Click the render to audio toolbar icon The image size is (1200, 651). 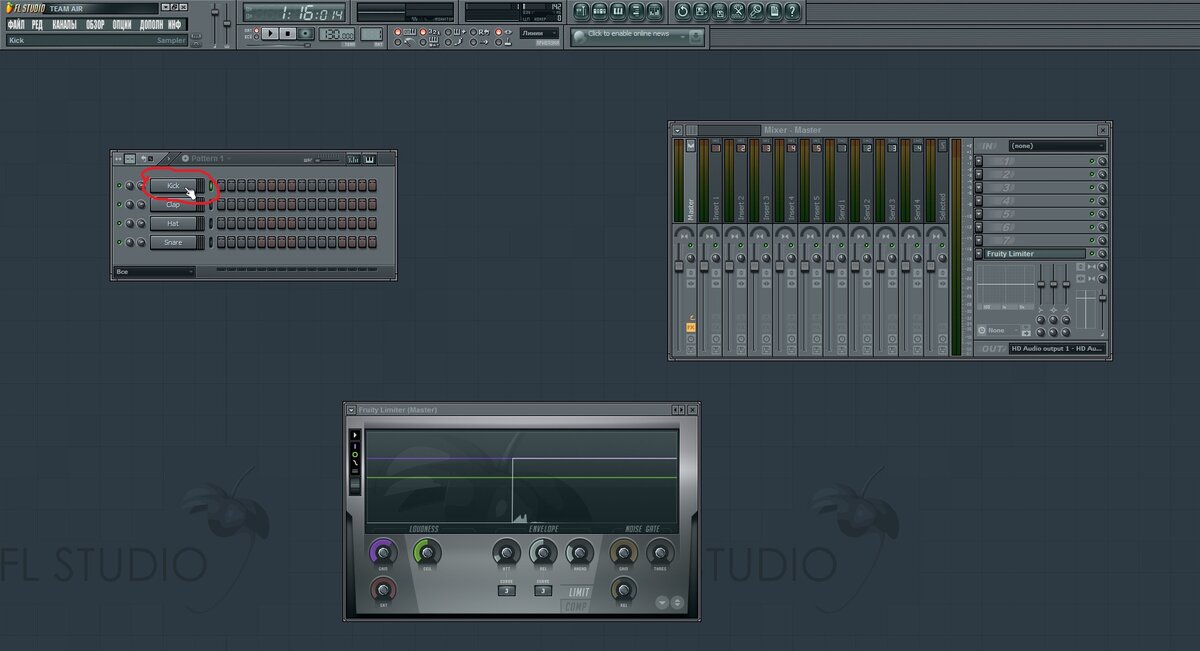pyautogui.click(x=720, y=11)
